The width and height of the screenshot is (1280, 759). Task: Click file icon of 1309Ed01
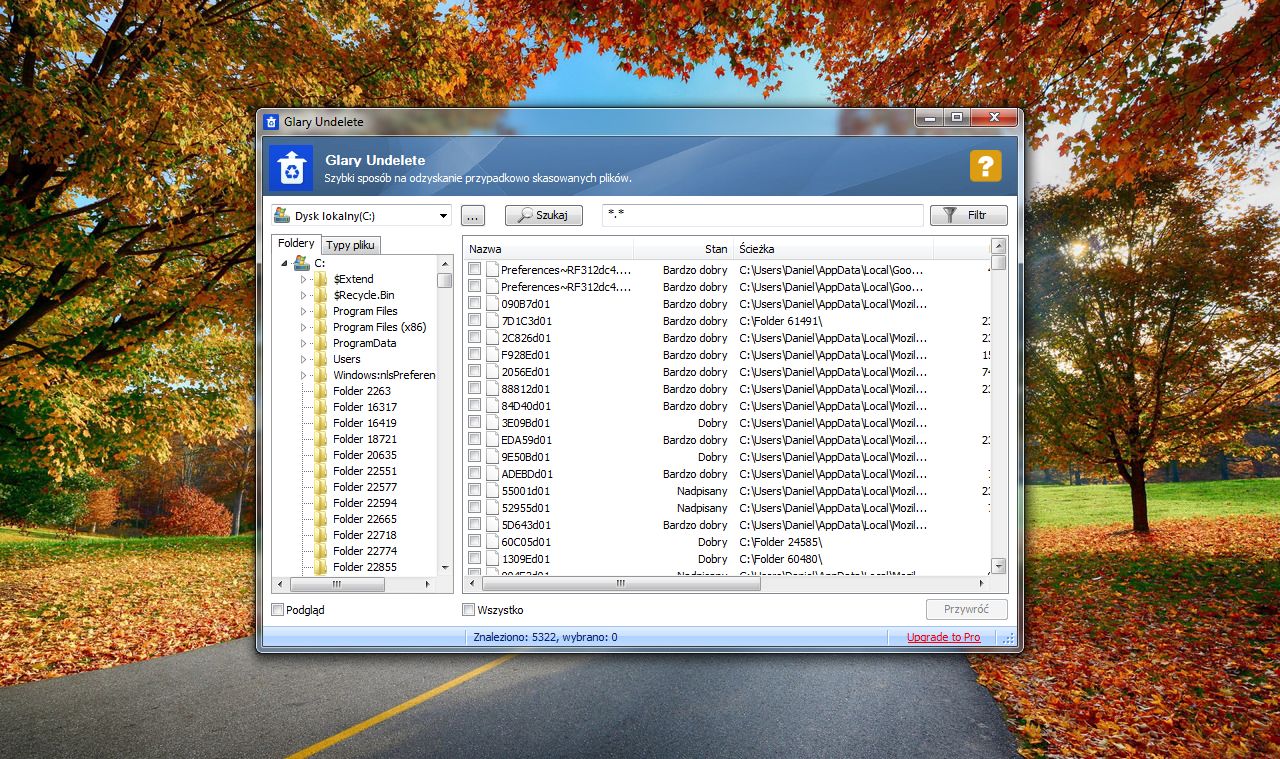pyautogui.click(x=491, y=559)
